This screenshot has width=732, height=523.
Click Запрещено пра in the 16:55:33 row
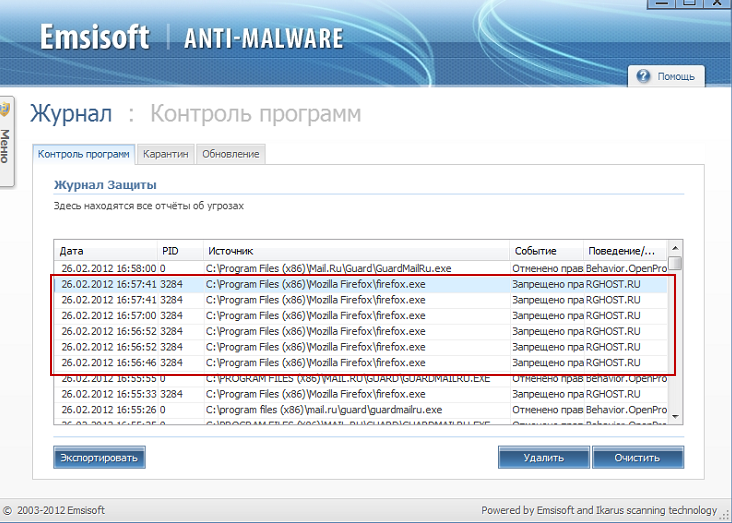coord(548,394)
